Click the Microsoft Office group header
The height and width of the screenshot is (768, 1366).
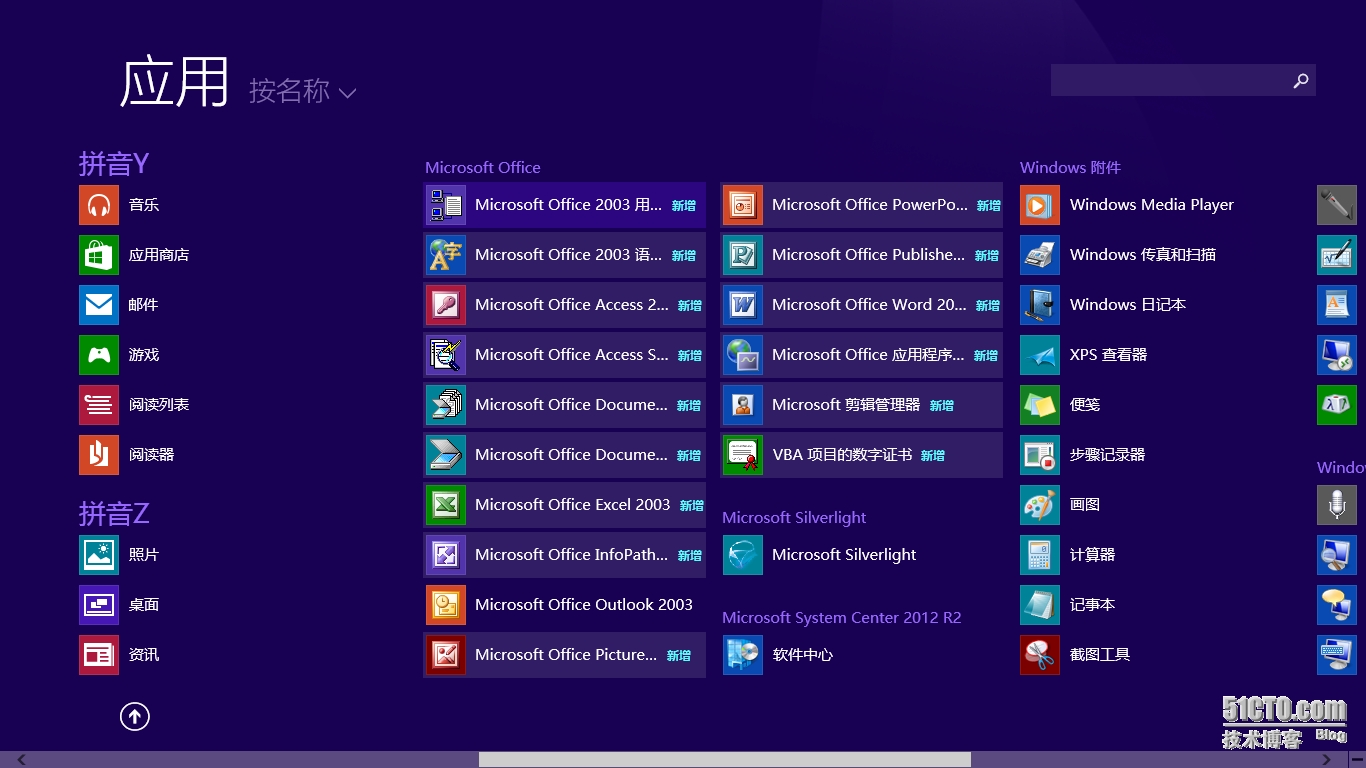[x=483, y=167]
